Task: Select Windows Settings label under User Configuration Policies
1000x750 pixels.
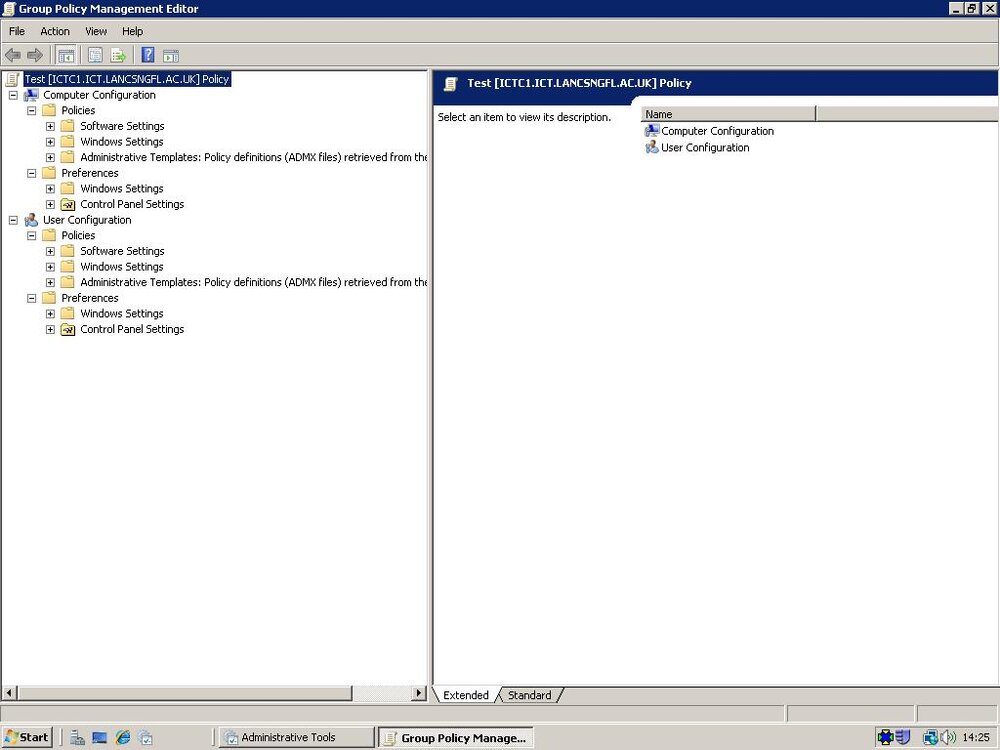Action: (x=122, y=267)
